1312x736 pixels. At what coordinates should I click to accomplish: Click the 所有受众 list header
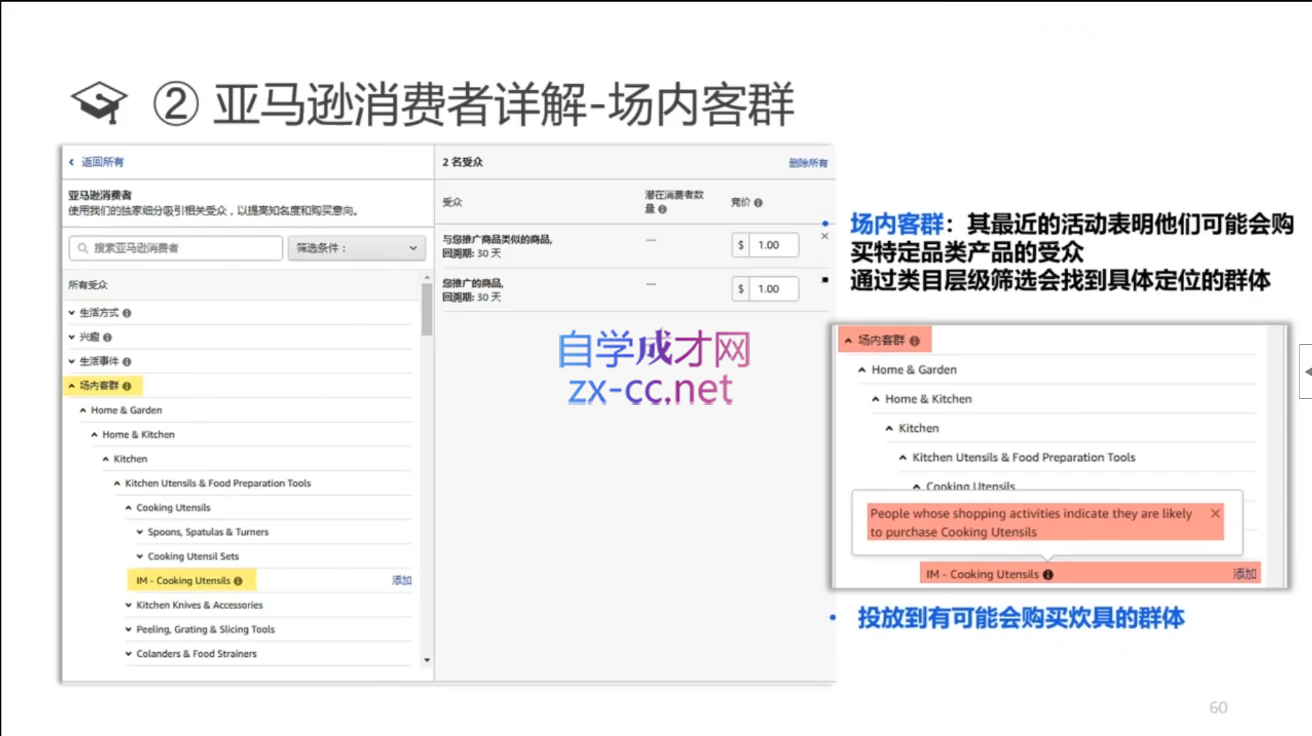click(x=88, y=285)
